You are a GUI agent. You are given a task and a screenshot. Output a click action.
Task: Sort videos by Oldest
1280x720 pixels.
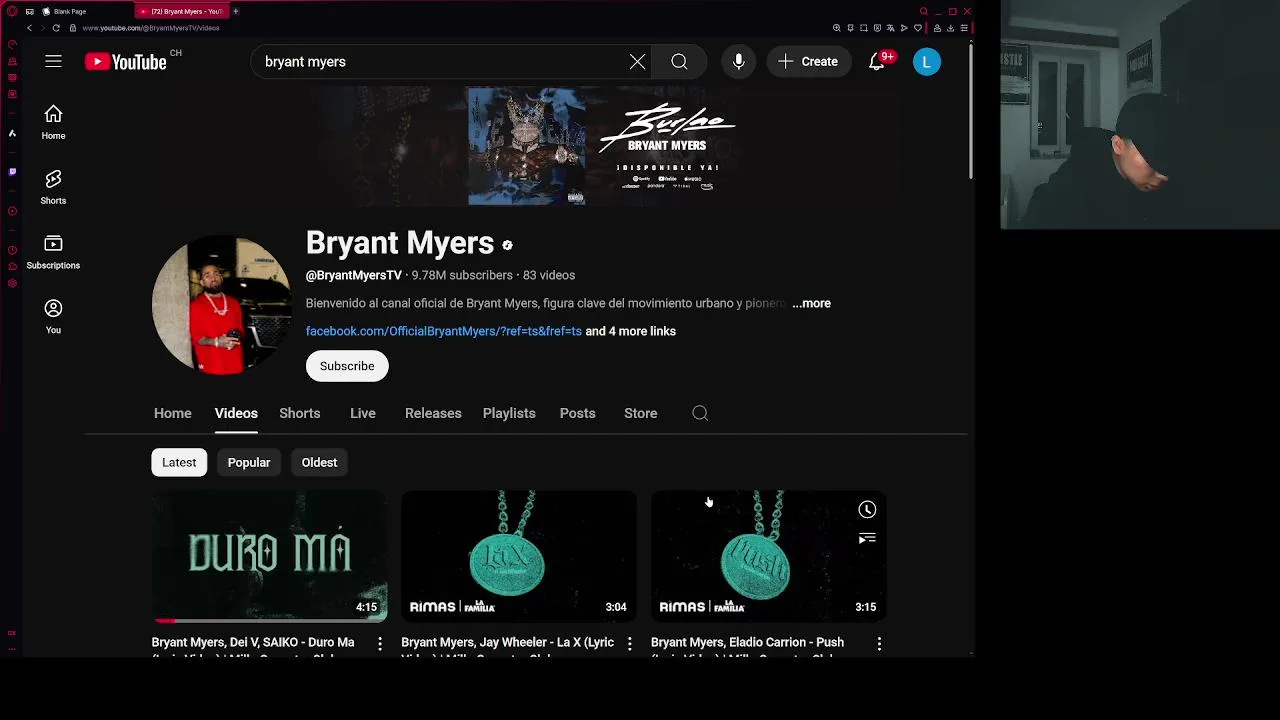click(x=320, y=462)
